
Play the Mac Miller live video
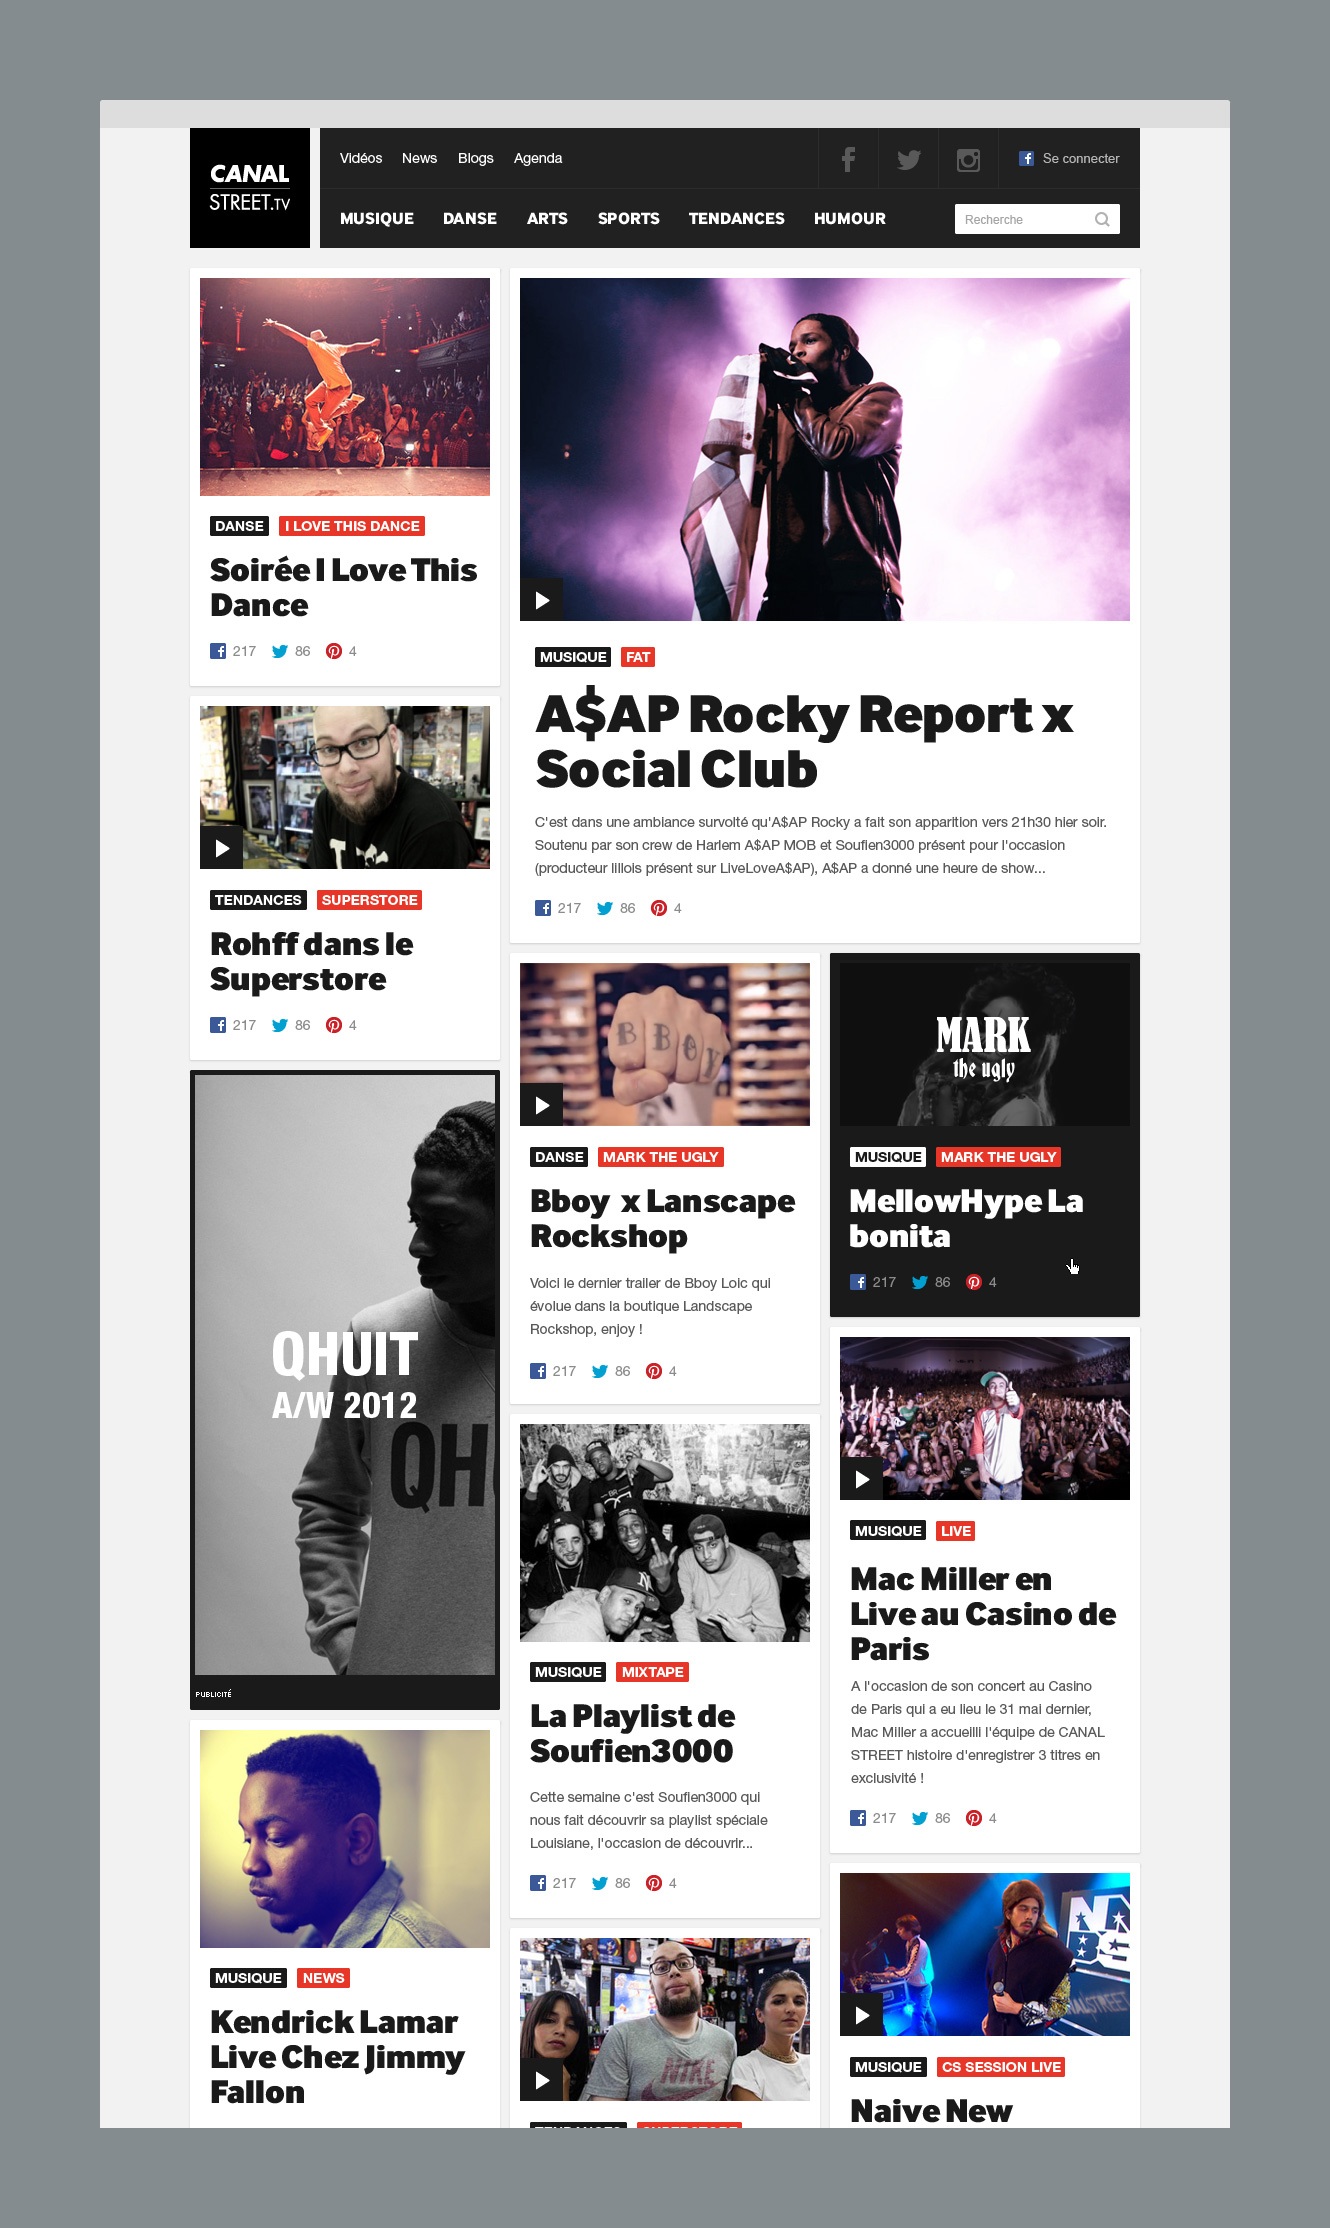862,1479
